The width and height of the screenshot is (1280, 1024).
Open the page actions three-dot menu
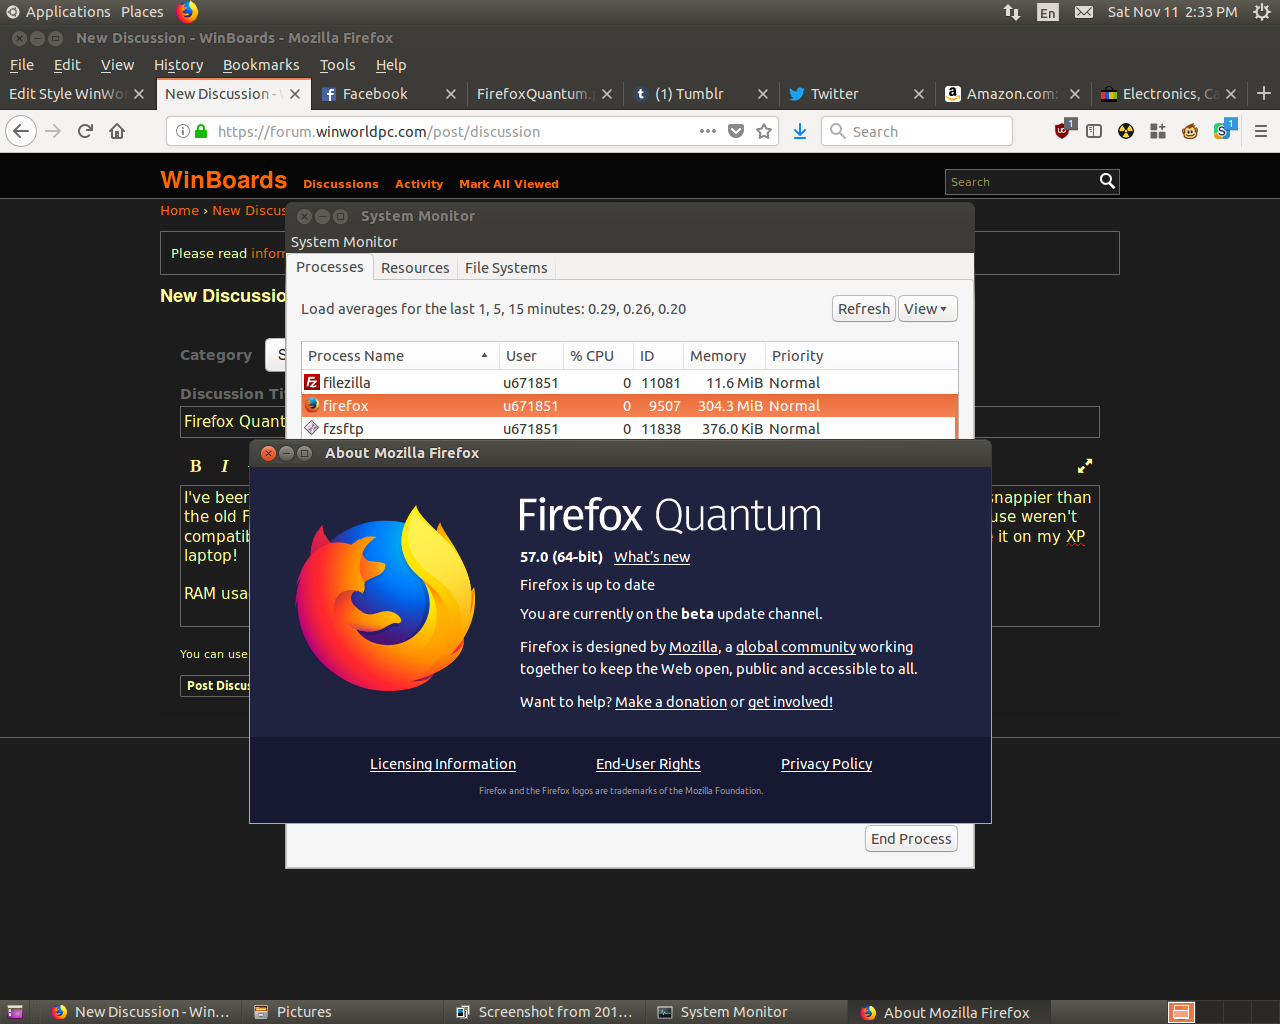pyautogui.click(x=708, y=131)
